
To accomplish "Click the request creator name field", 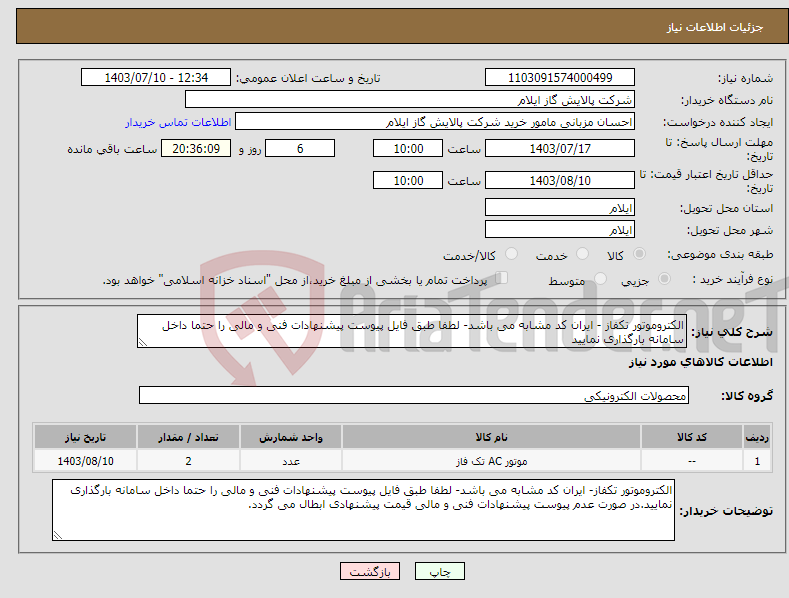I will click(435, 122).
